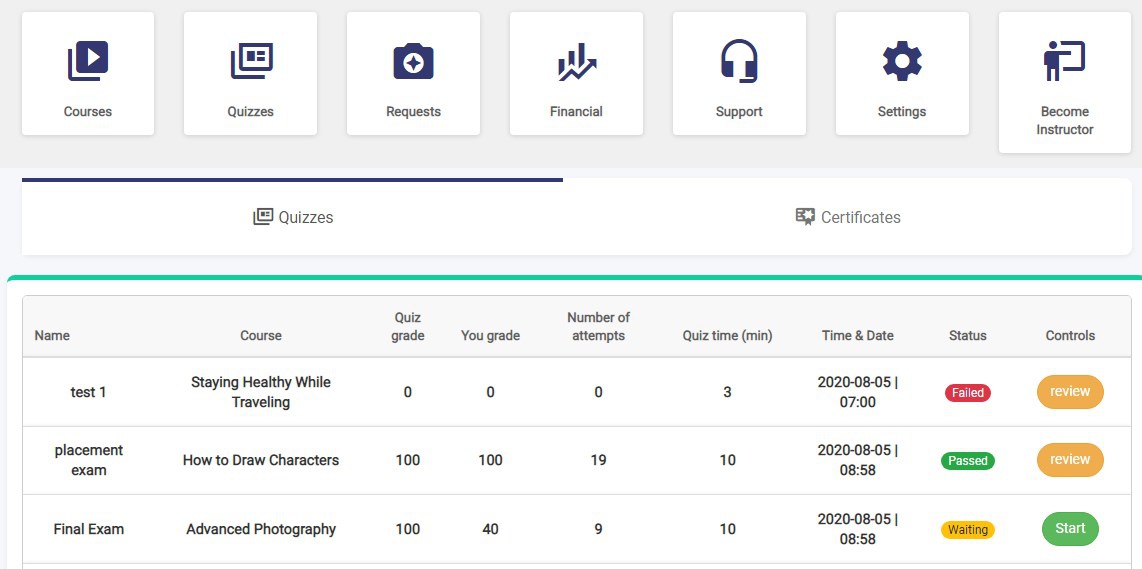Click the Failed status badge
Image resolution: width=1142 pixels, height=569 pixels.
click(x=967, y=393)
